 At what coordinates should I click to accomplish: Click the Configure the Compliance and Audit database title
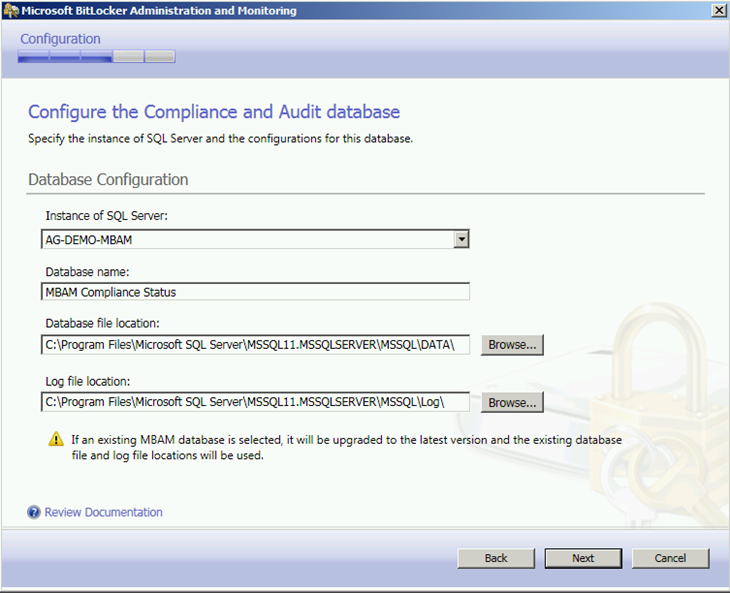(x=214, y=112)
